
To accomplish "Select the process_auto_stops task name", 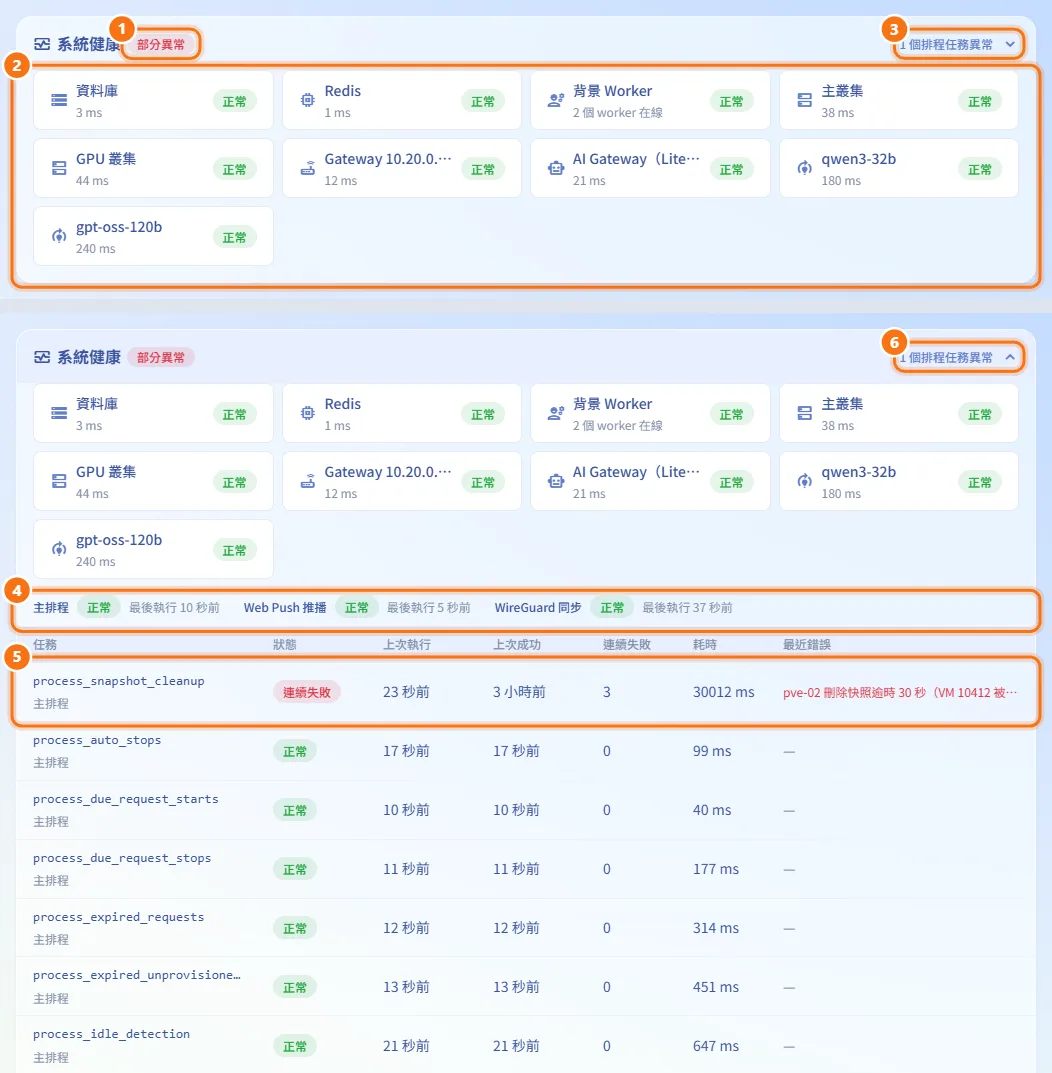I will 97,740.
